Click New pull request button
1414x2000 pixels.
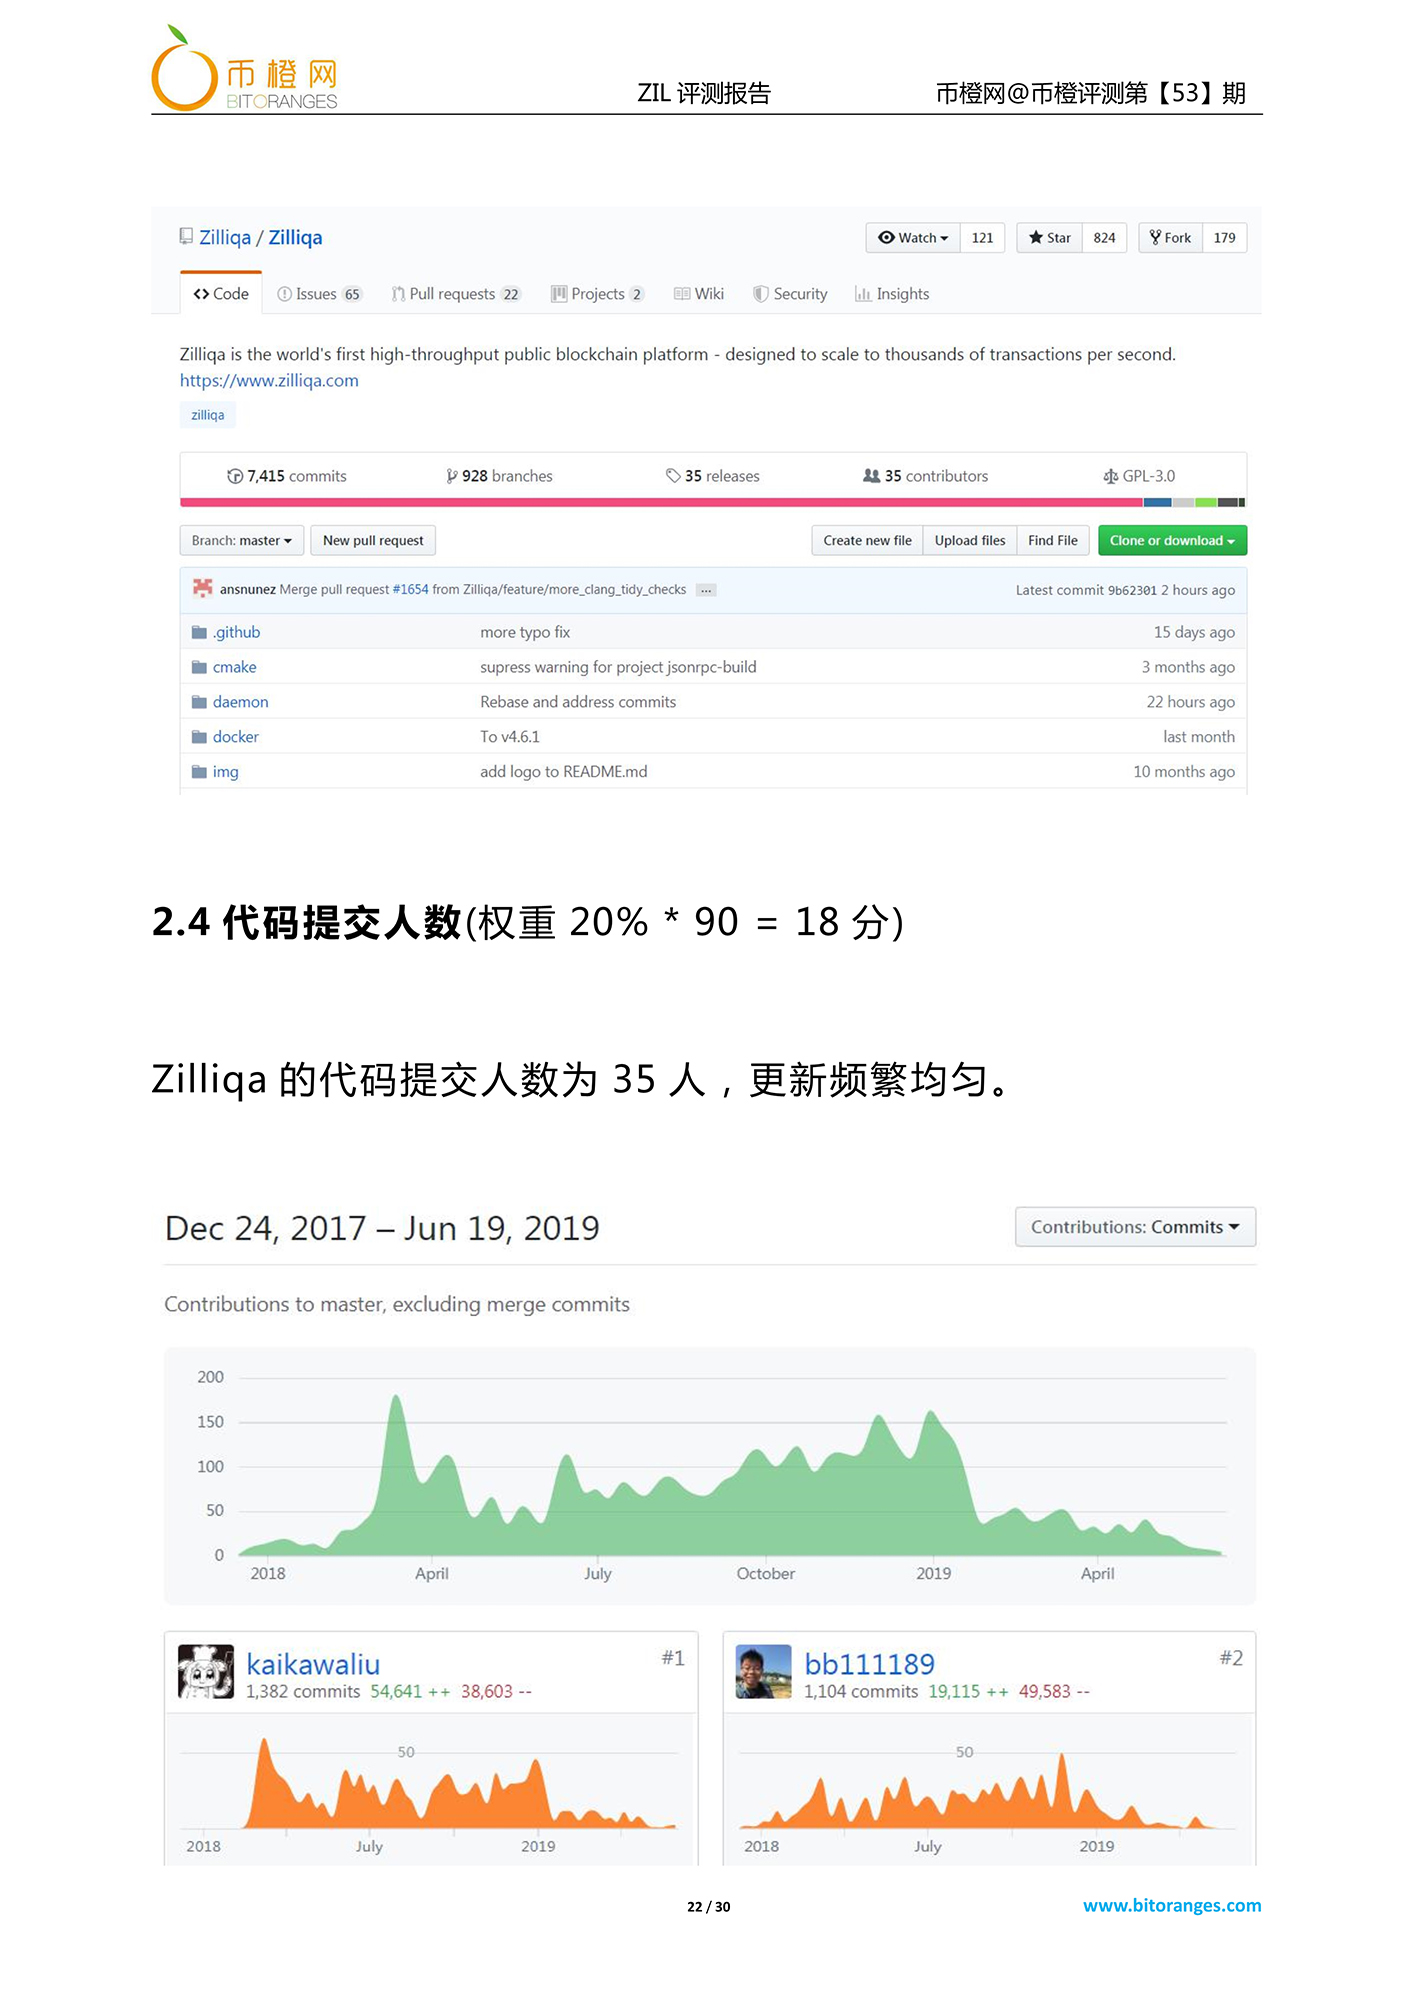(x=373, y=541)
